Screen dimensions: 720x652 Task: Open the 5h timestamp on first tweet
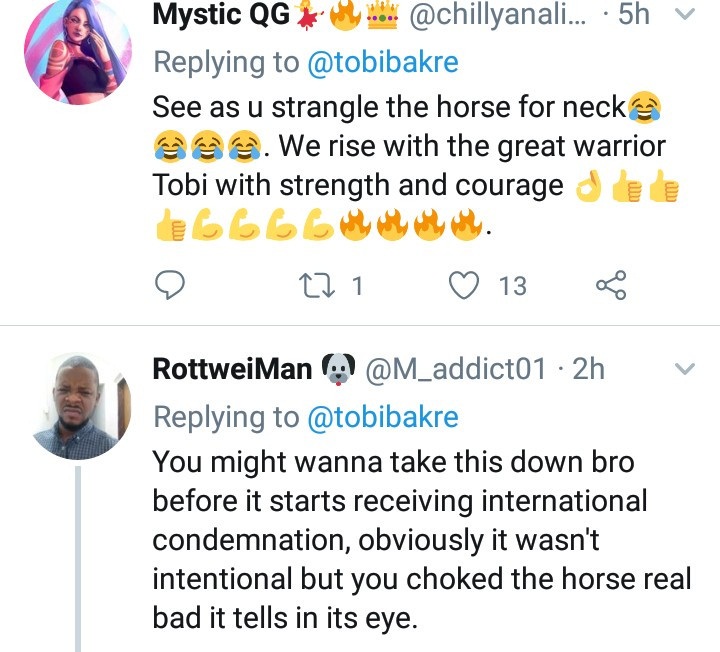(x=634, y=16)
